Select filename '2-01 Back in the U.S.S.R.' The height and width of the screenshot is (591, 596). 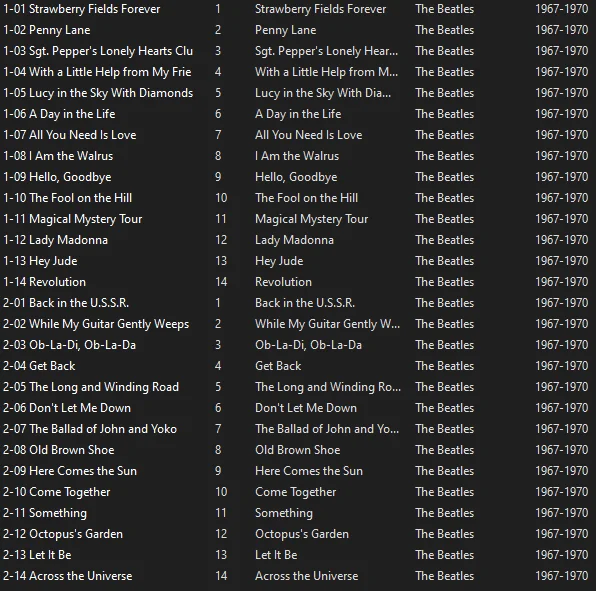pyautogui.click(x=66, y=303)
